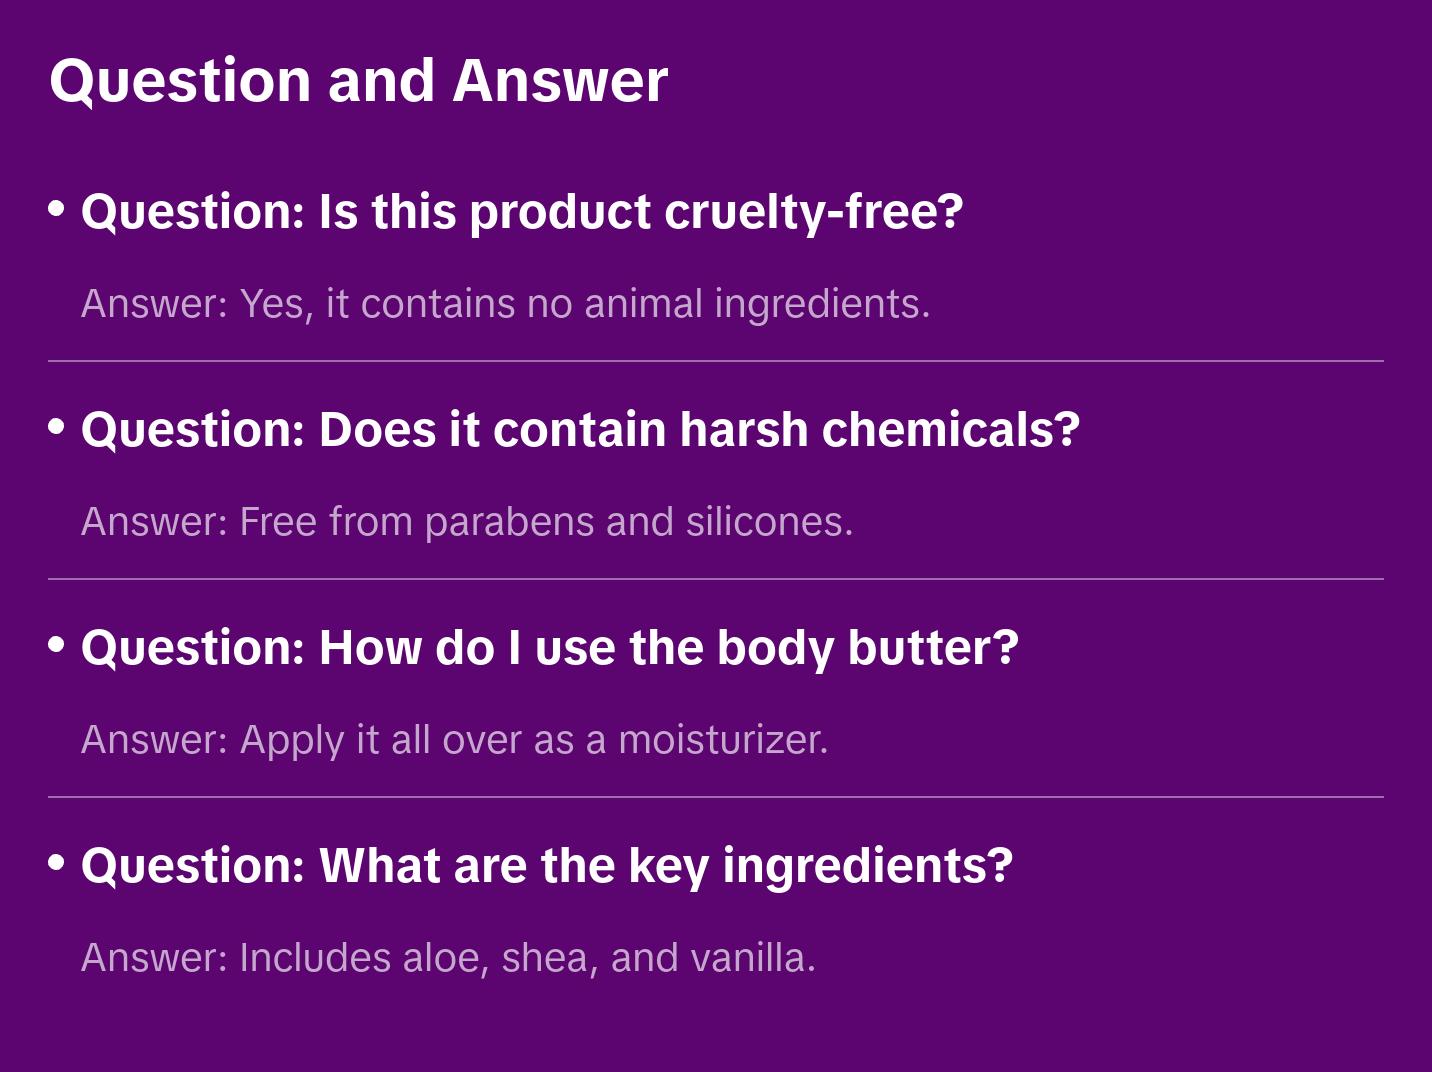Click the word "moisturizer" in the third answer
The image size is (1432, 1072).
click(722, 740)
